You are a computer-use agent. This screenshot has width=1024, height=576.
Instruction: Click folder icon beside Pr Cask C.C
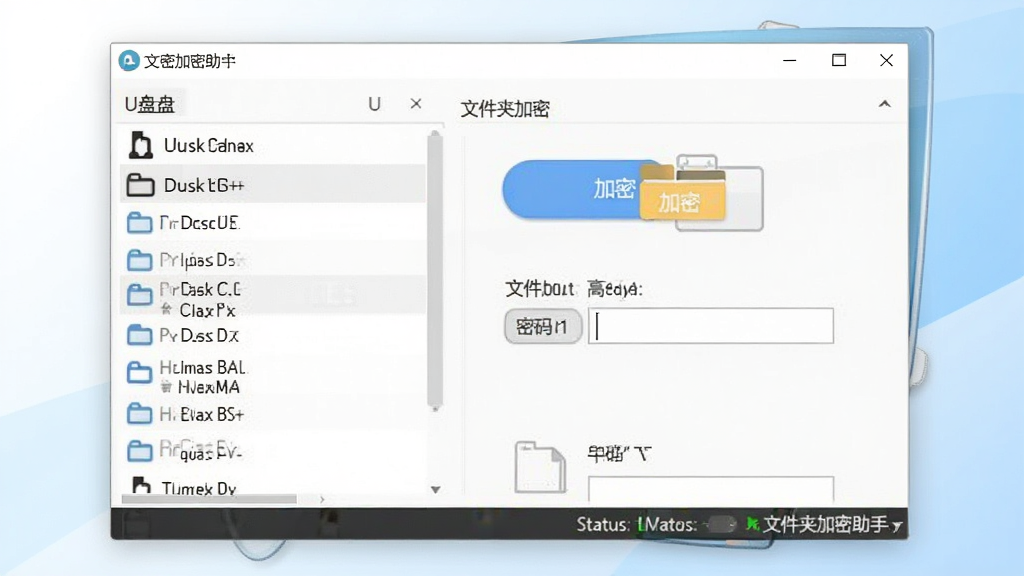pyautogui.click(x=139, y=295)
